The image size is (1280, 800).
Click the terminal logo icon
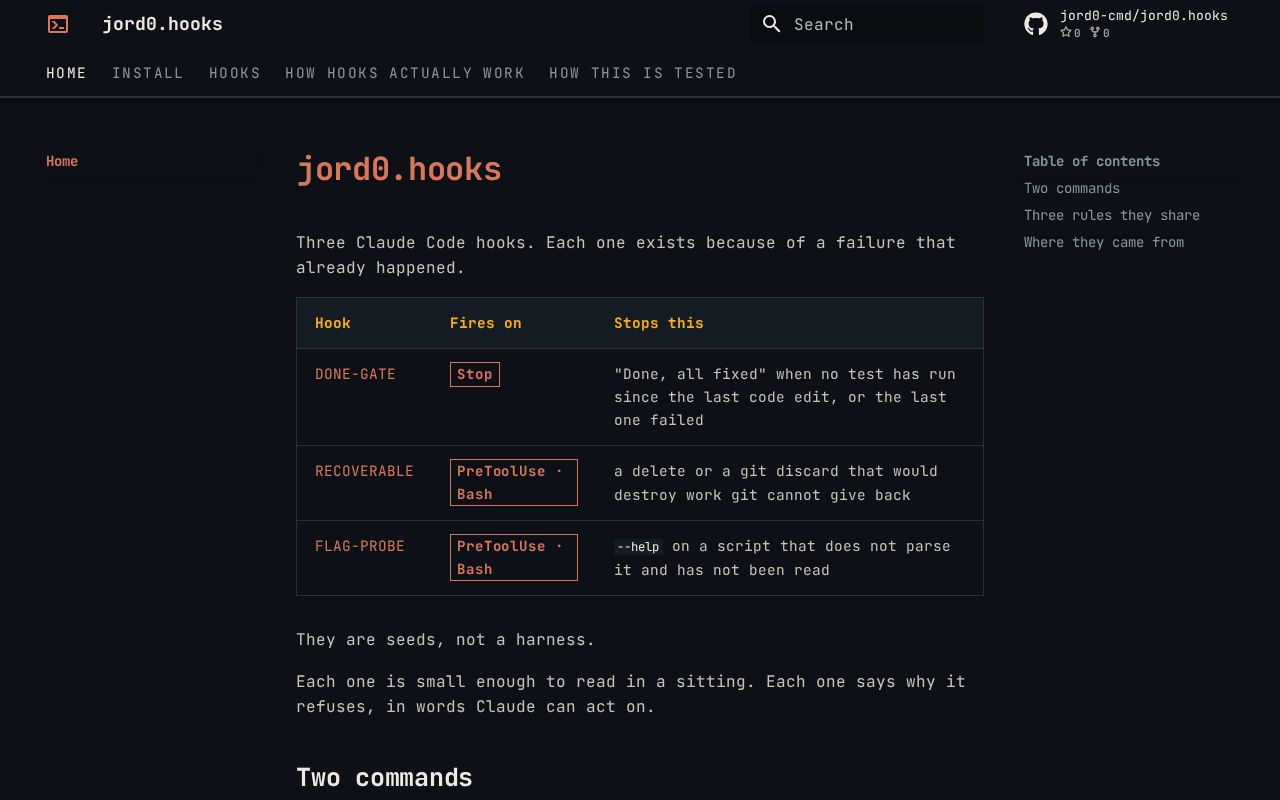[58, 24]
